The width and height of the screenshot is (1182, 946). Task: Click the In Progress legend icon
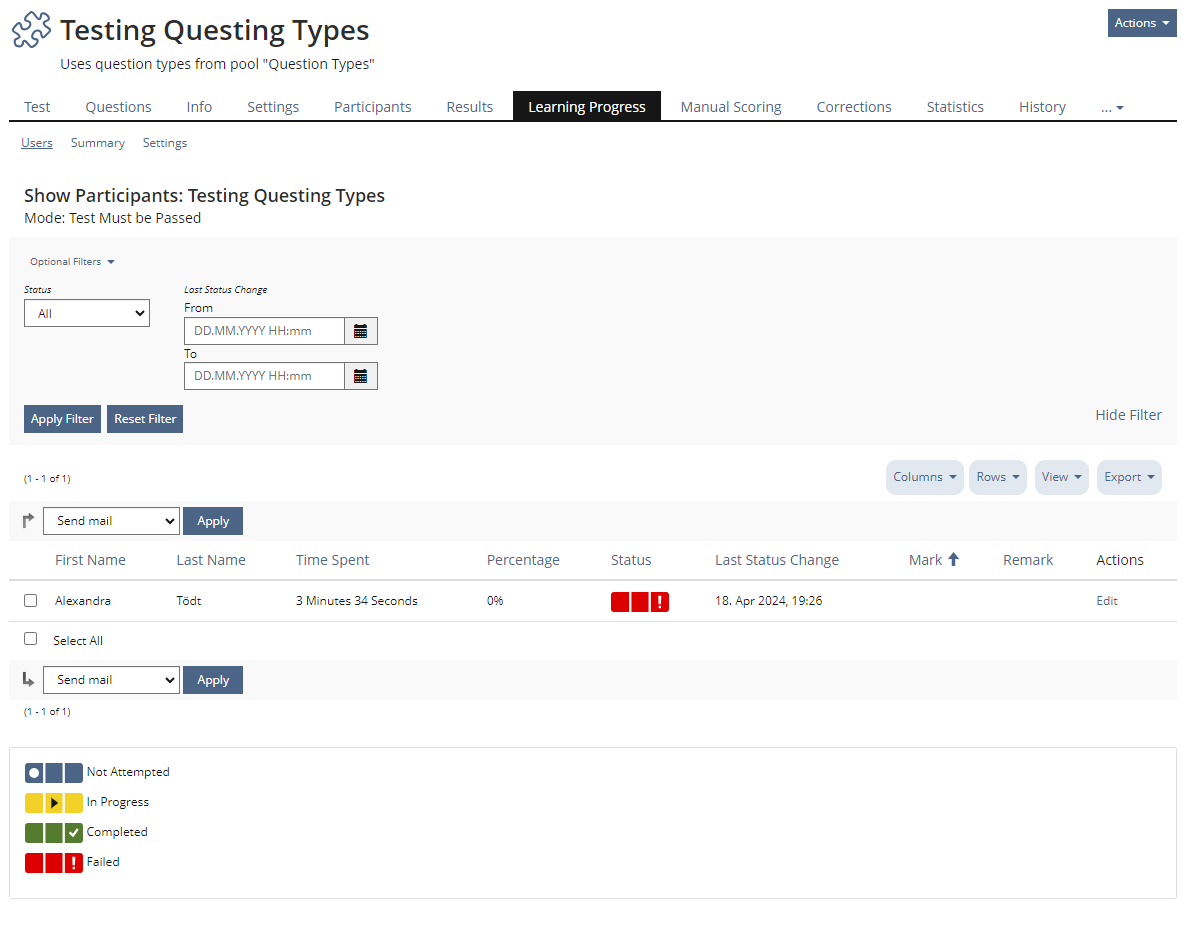[54, 802]
